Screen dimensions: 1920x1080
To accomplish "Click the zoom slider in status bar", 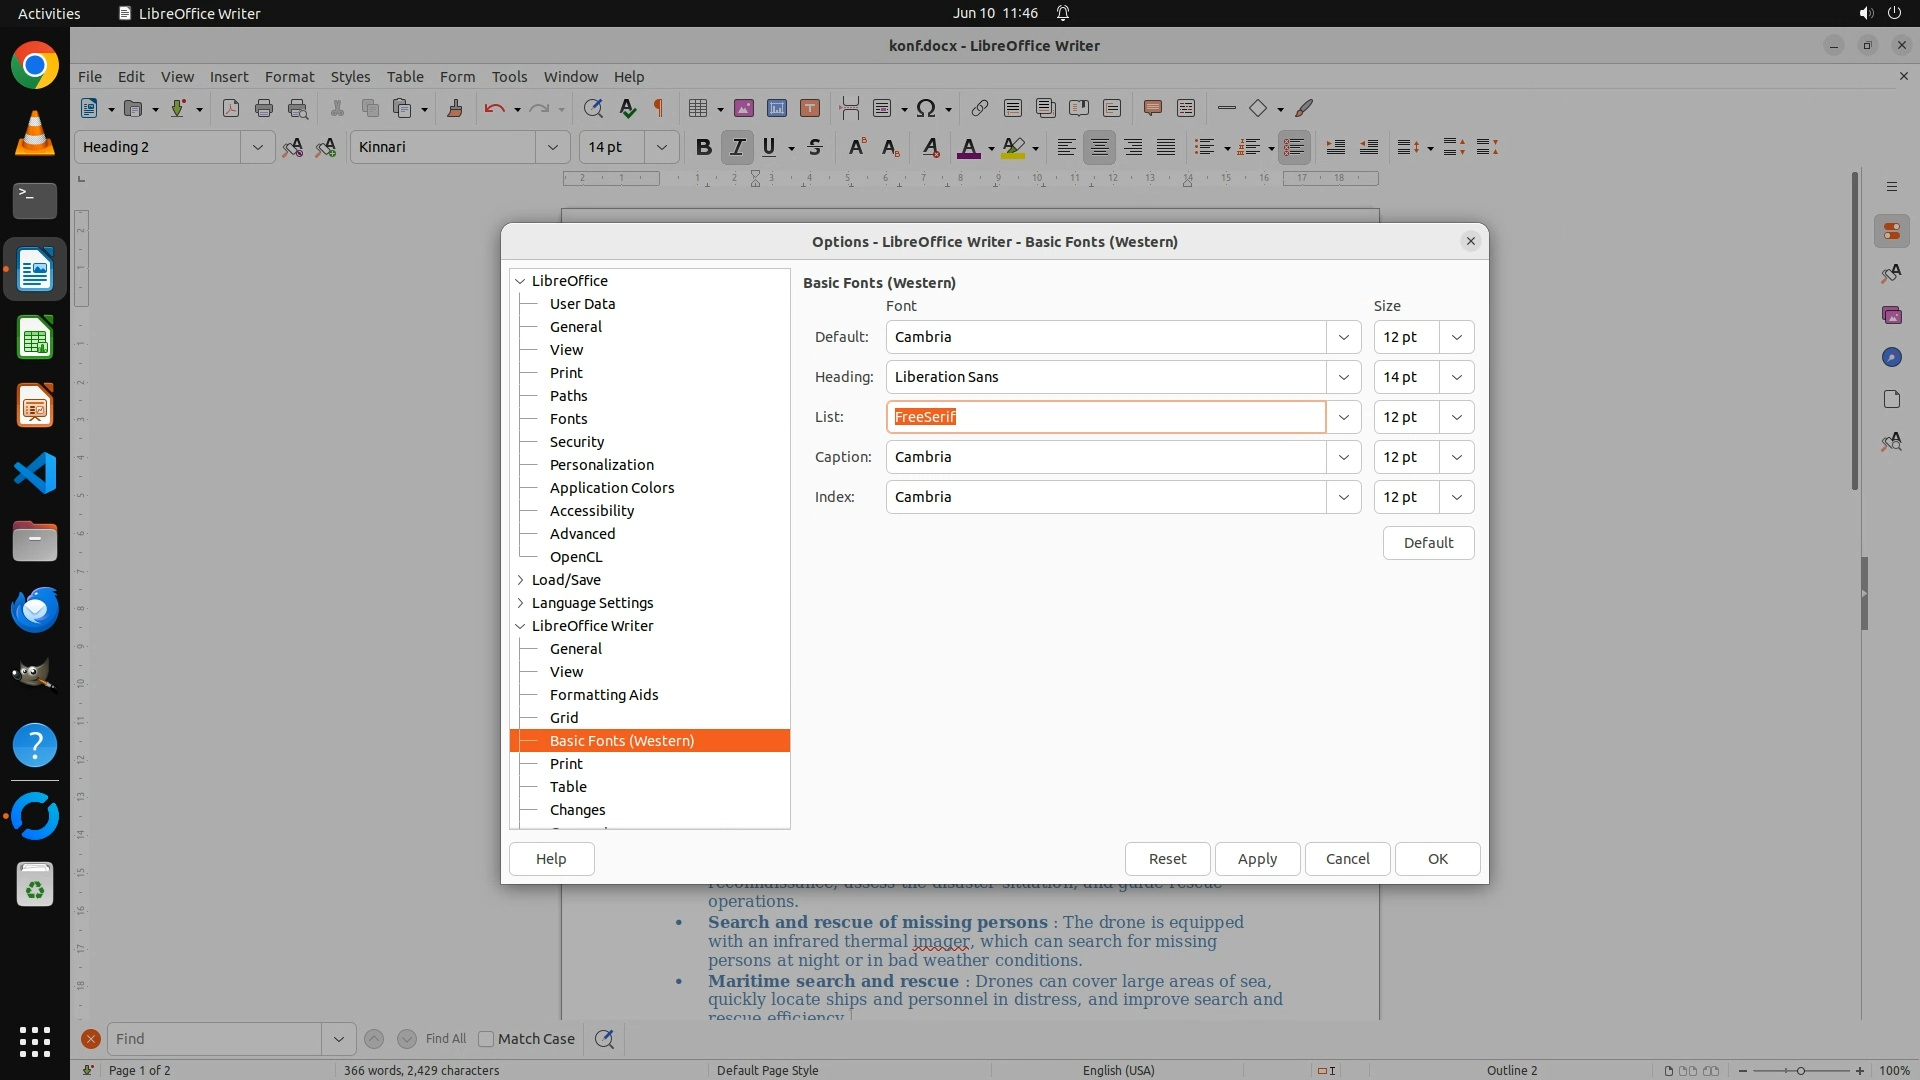I will [1800, 1070].
